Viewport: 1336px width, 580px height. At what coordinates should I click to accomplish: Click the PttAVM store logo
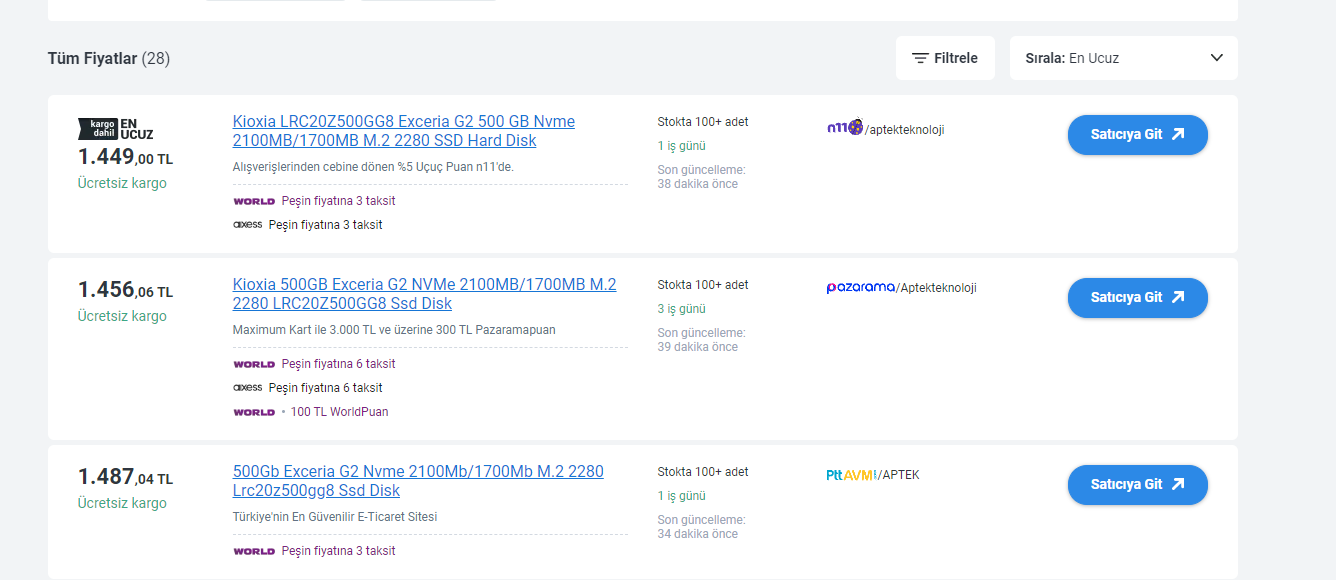point(850,475)
